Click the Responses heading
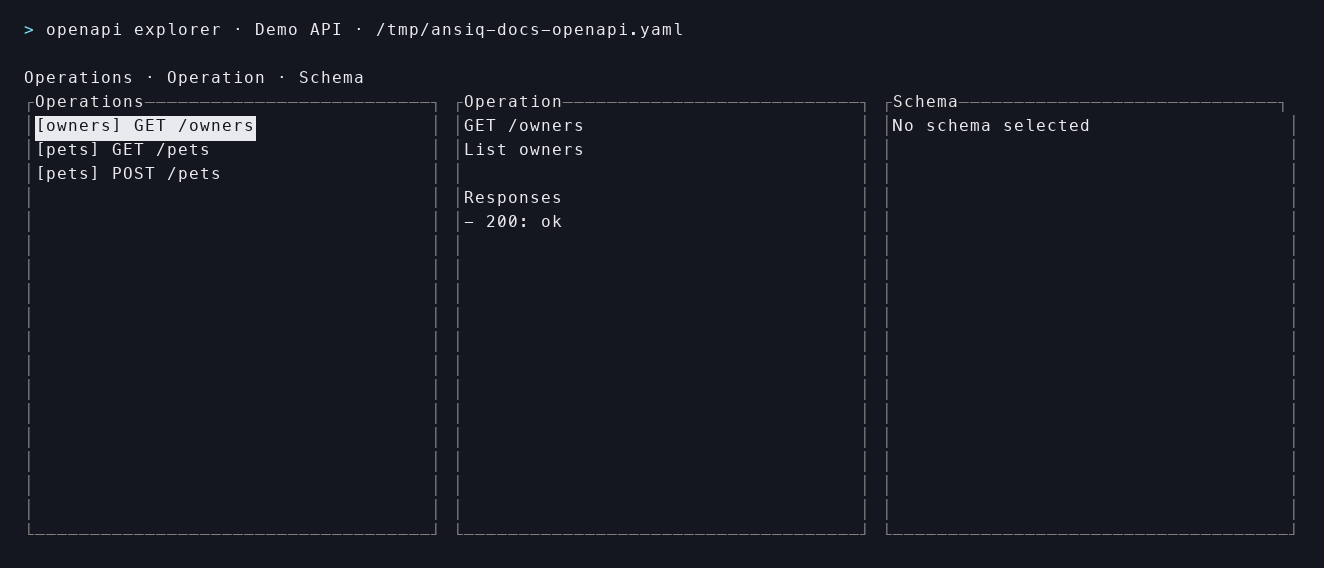Viewport: 1324px width, 568px height. click(x=513, y=198)
